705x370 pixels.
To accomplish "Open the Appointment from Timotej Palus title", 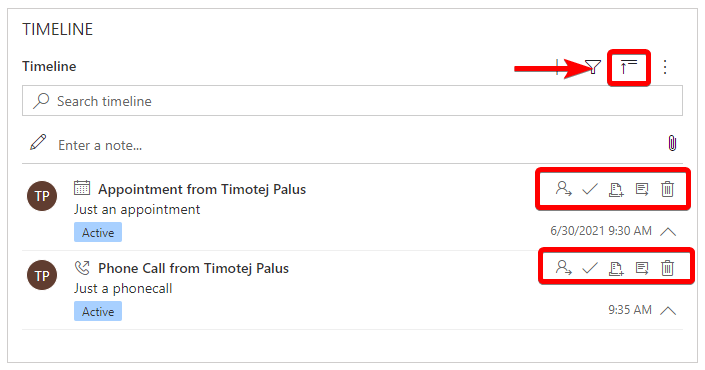I will 202,189.
